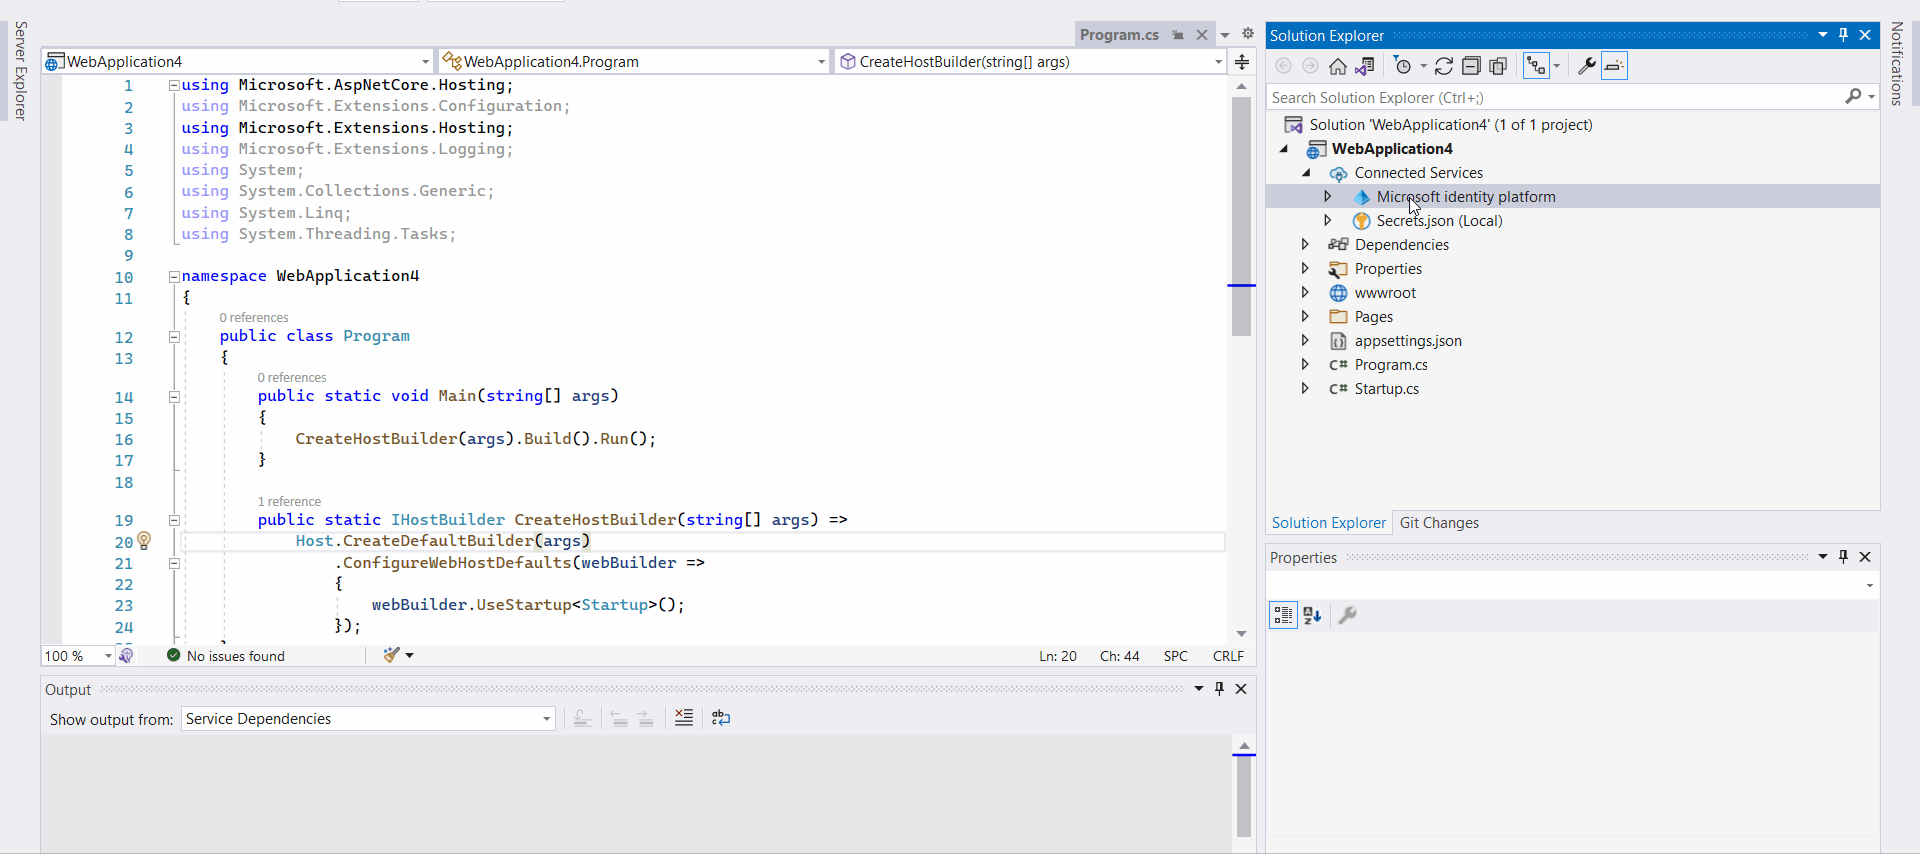Select the Solution Explorer bottom tab
Viewport: 1920px width, 854px height.
coord(1328,523)
